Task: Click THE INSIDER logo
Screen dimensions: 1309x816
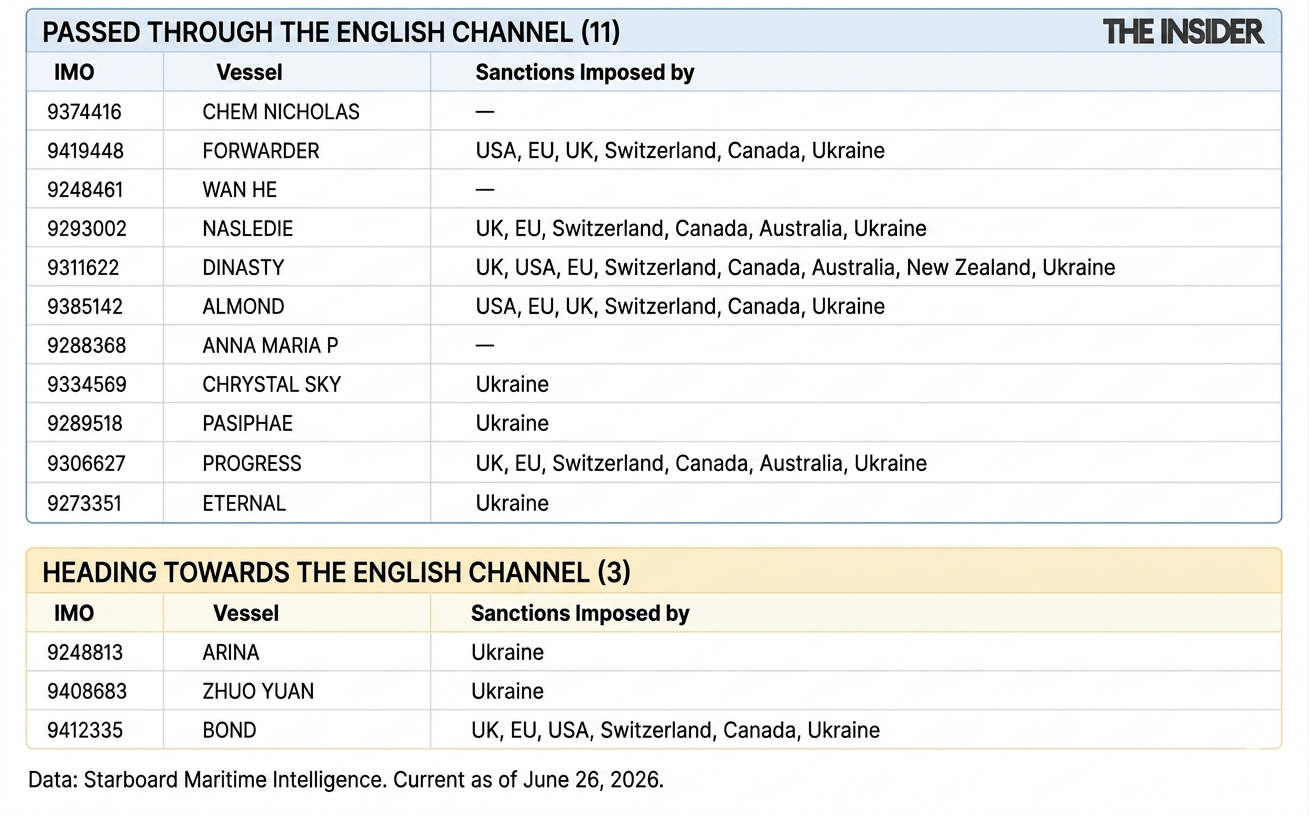Action: tap(1184, 32)
